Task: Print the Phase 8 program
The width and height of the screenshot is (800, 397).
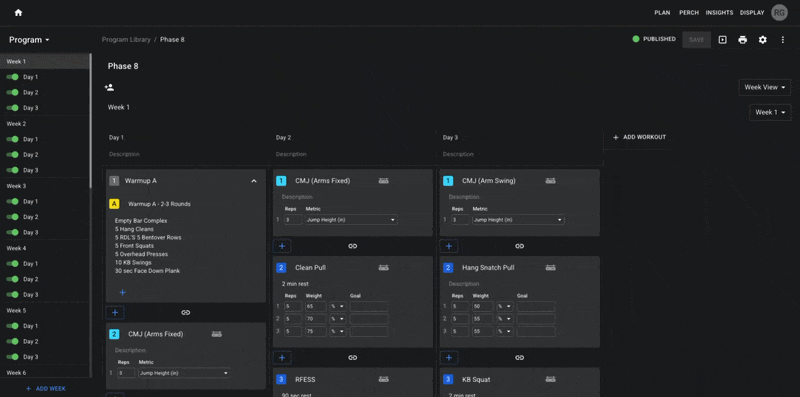Action: [742, 40]
